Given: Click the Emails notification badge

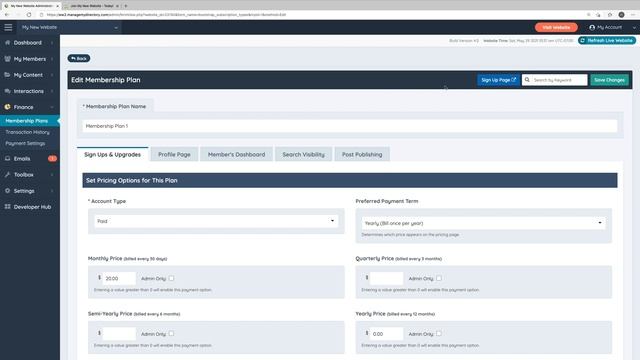Looking at the screenshot, I should [x=52, y=158].
